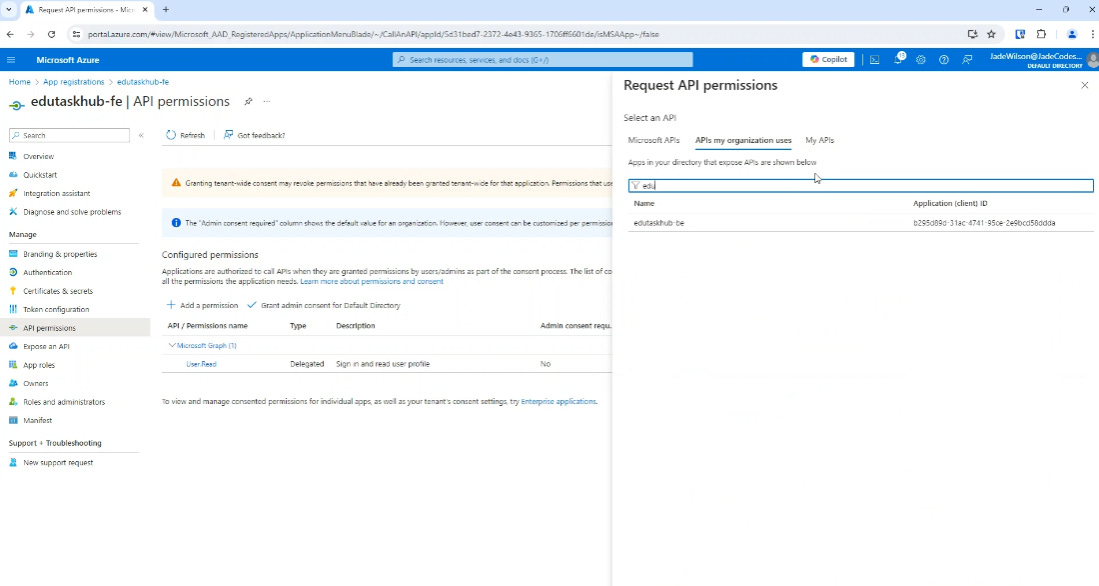Select API permissions in the sidebar

(75, 327)
